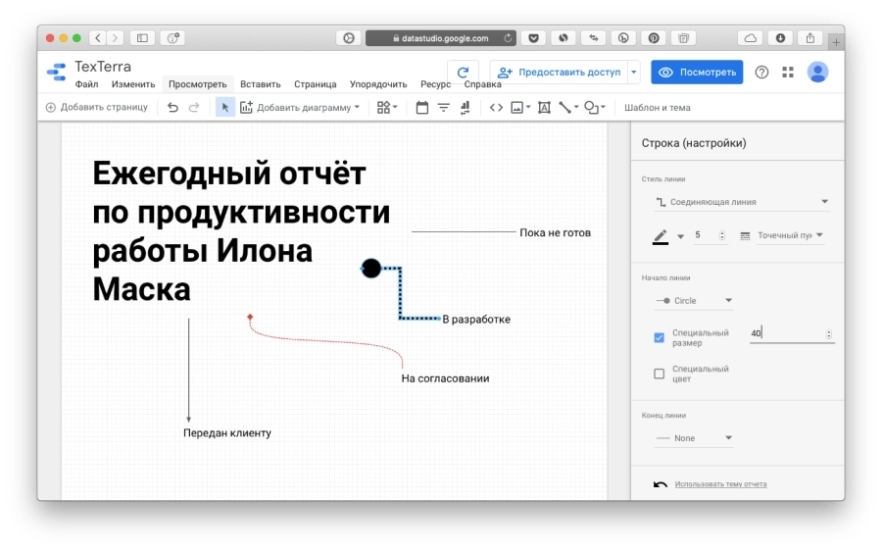Open the line style connector dropdown
Screen dimensions: 882x550
[741, 201]
